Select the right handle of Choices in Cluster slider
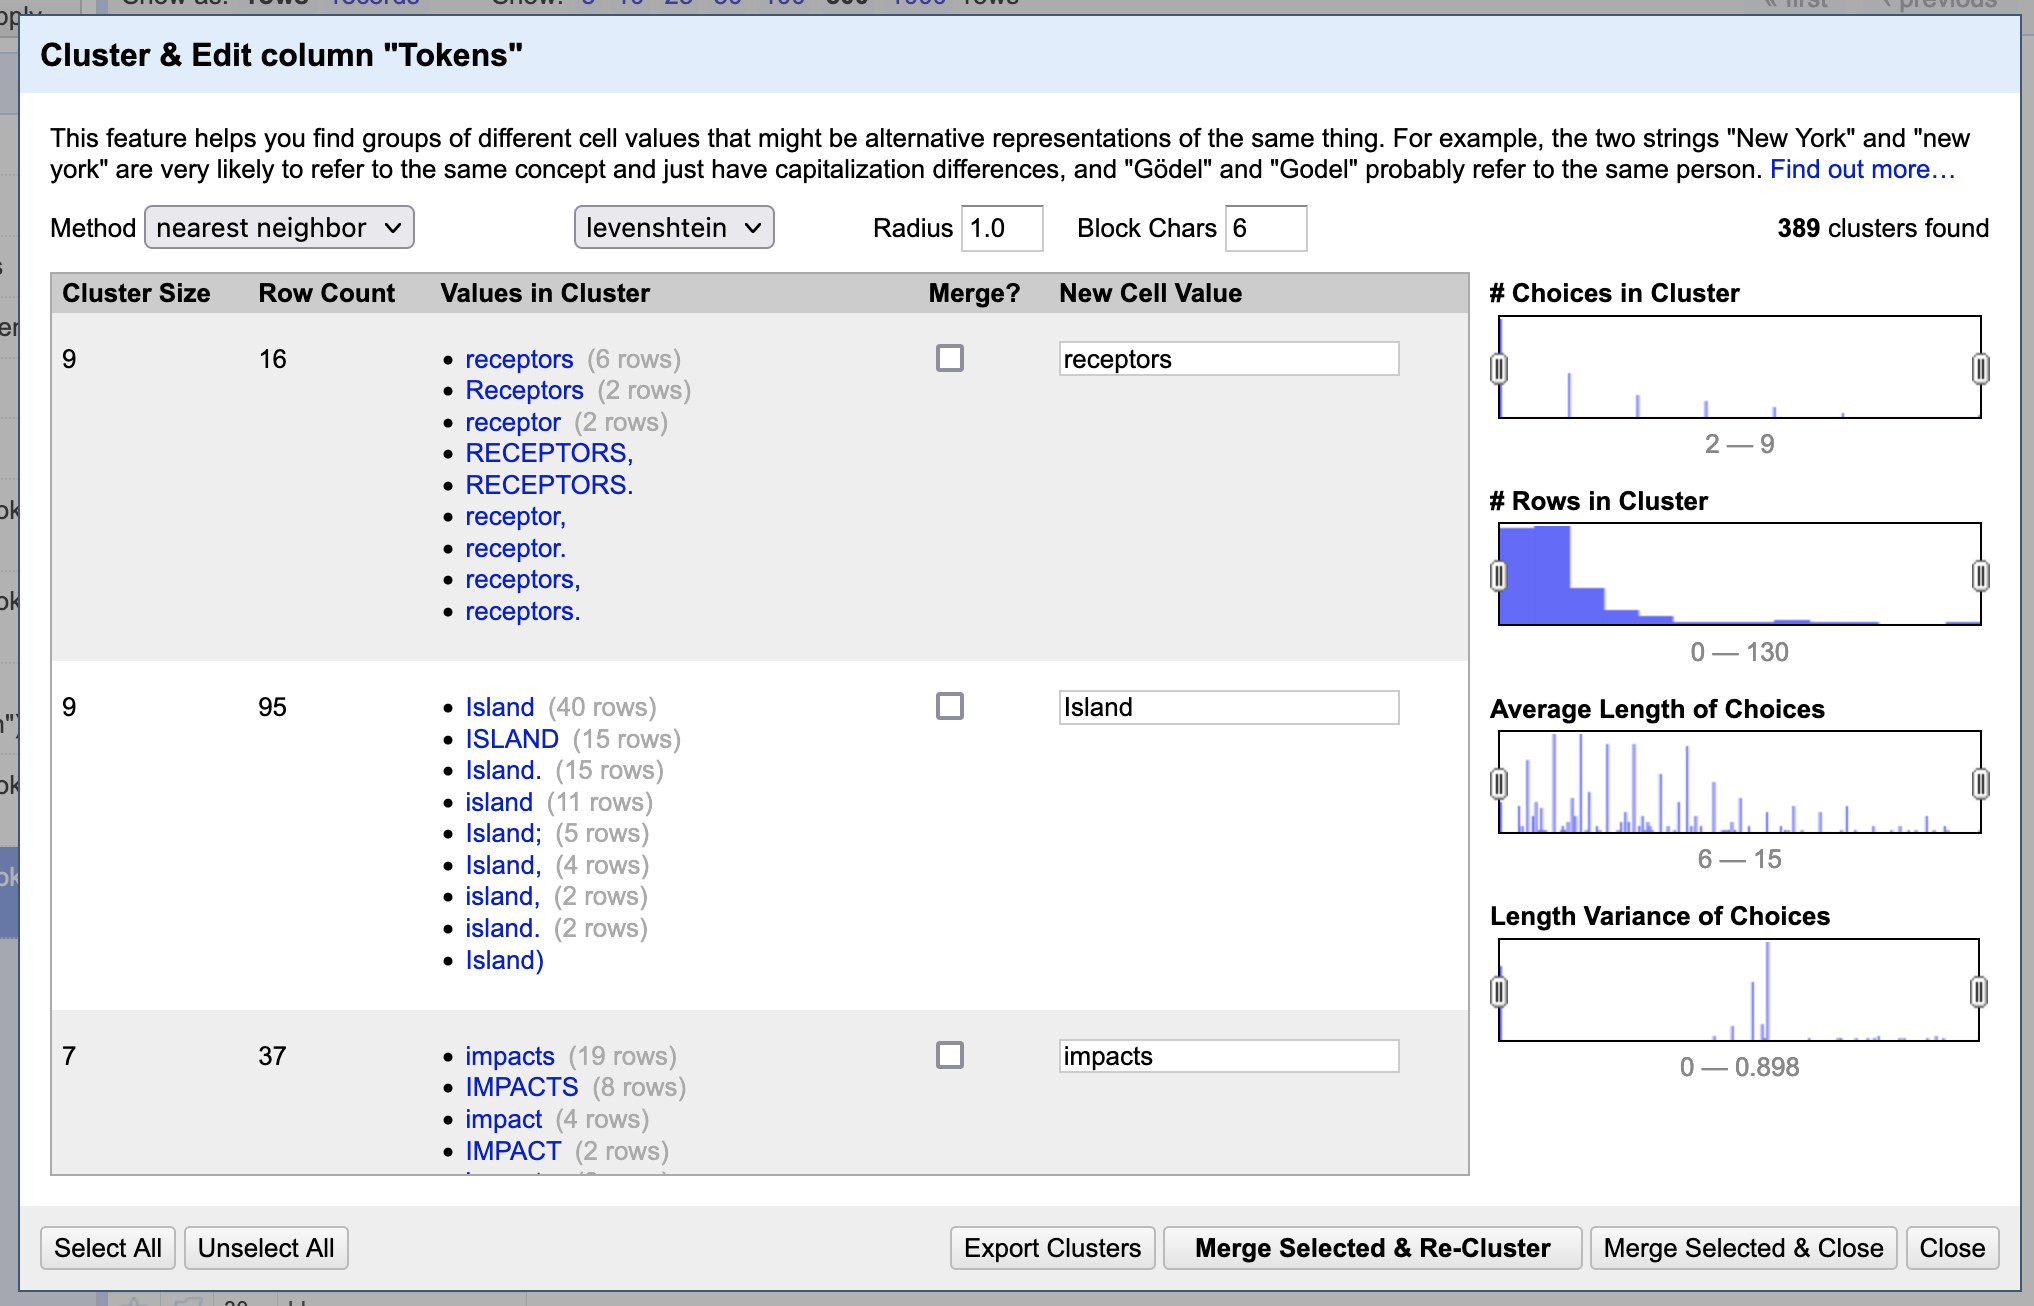The height and width of the screenshot is (1306, 2034). click(1980, 369)
